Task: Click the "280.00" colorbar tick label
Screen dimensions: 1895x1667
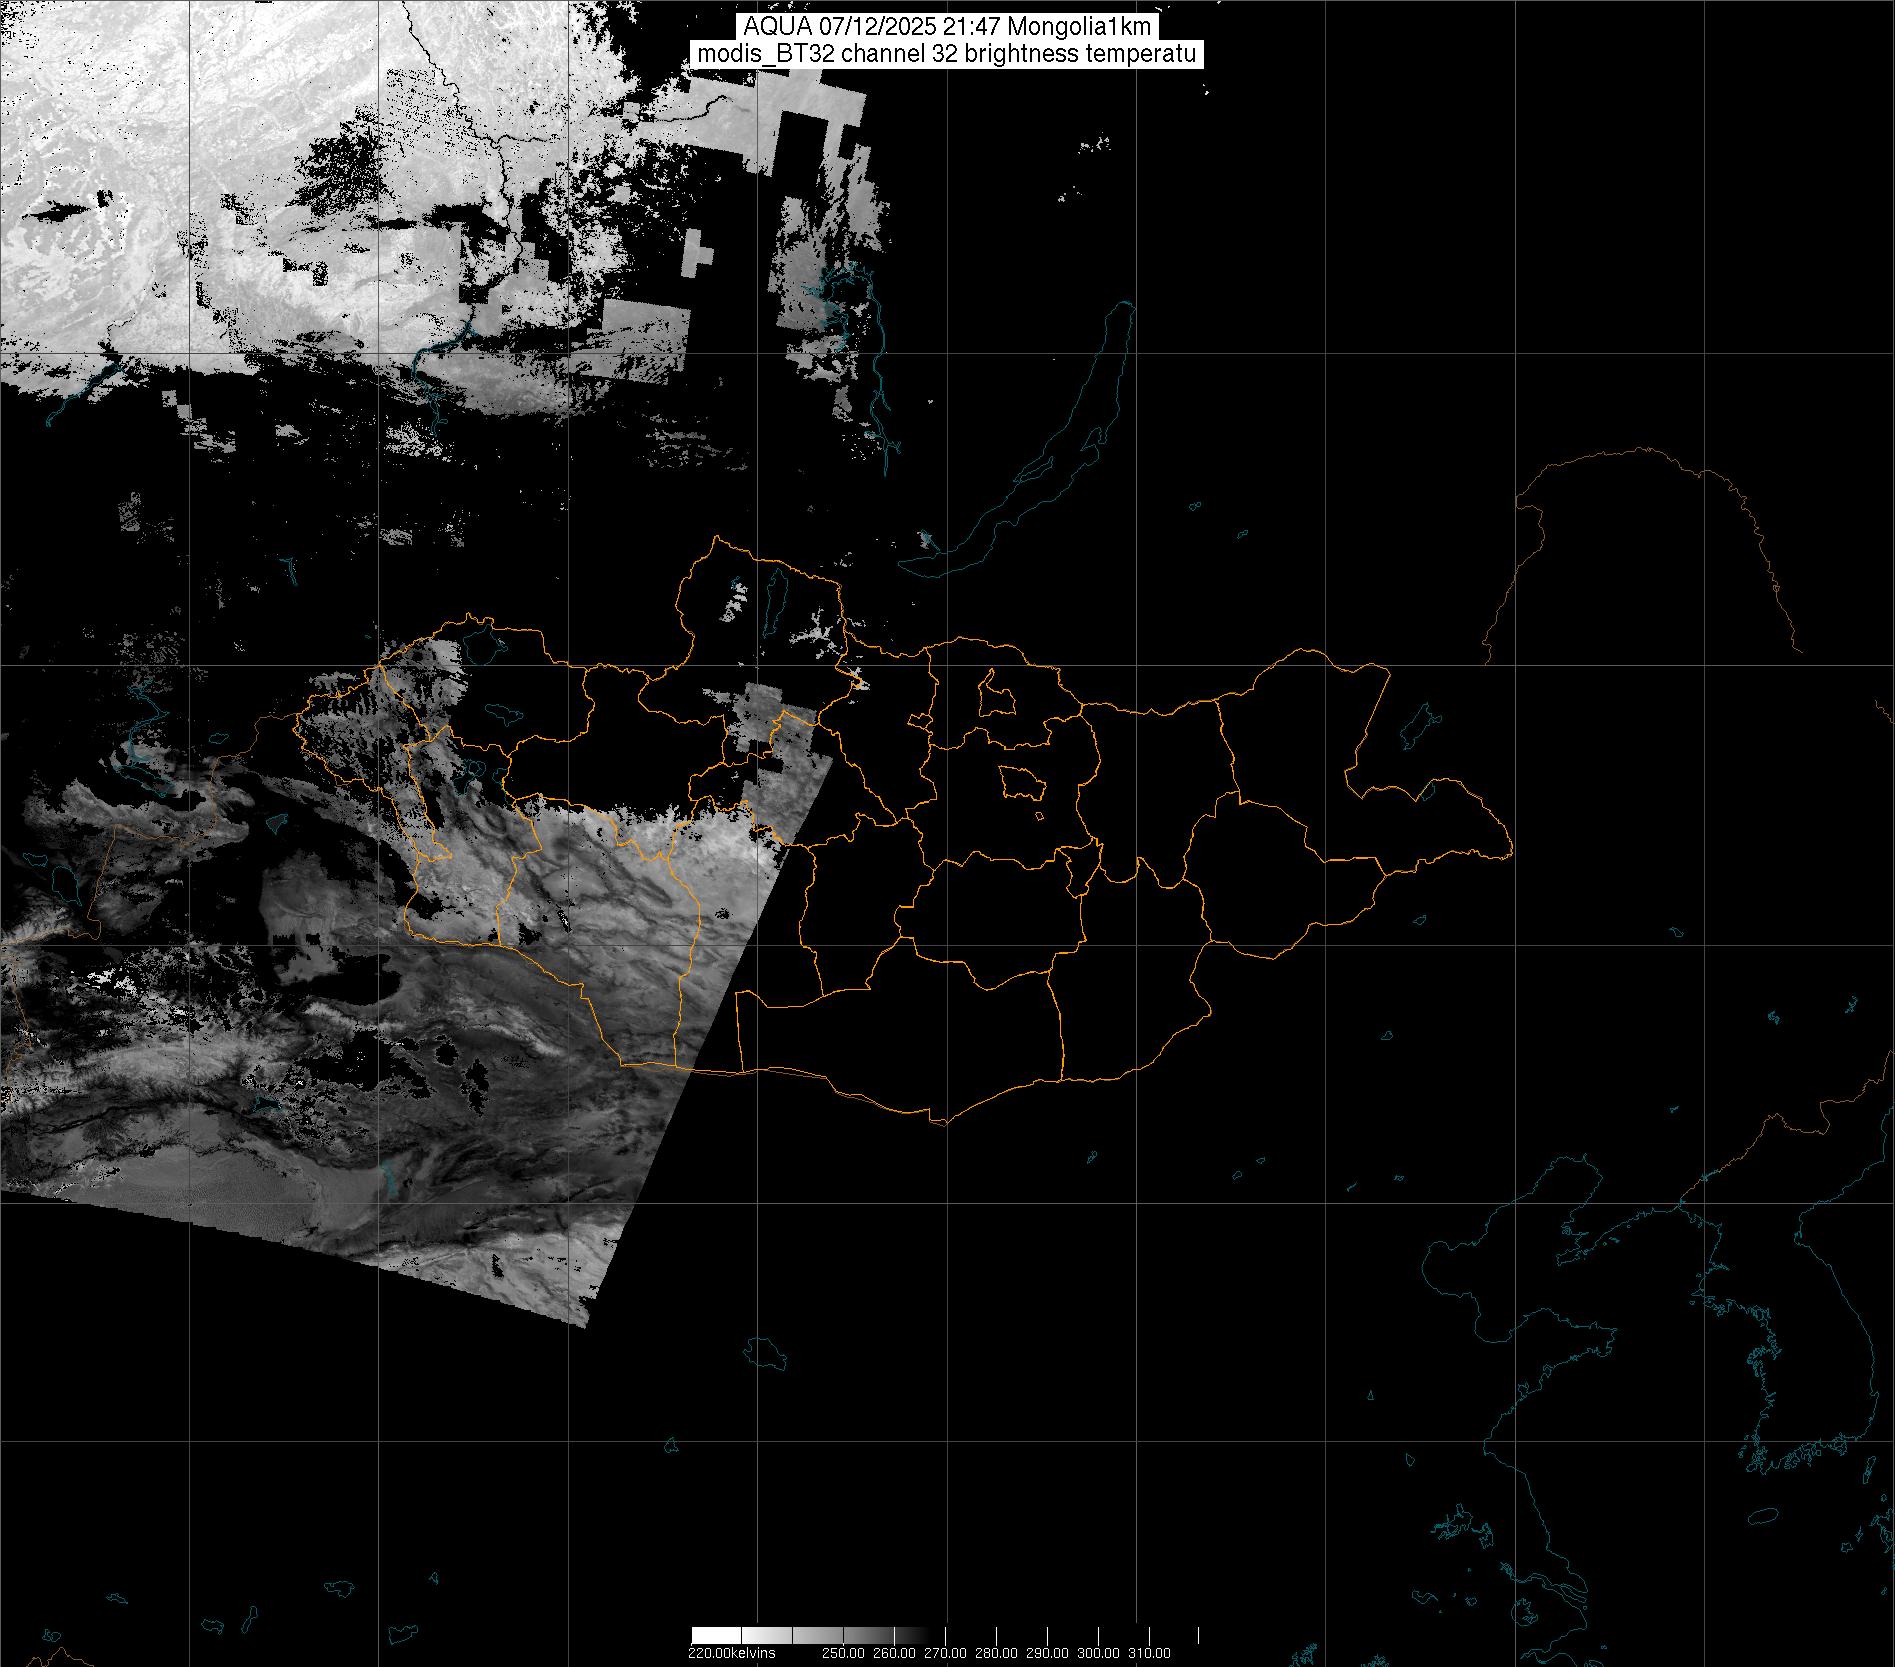Action: [997, 1652]
